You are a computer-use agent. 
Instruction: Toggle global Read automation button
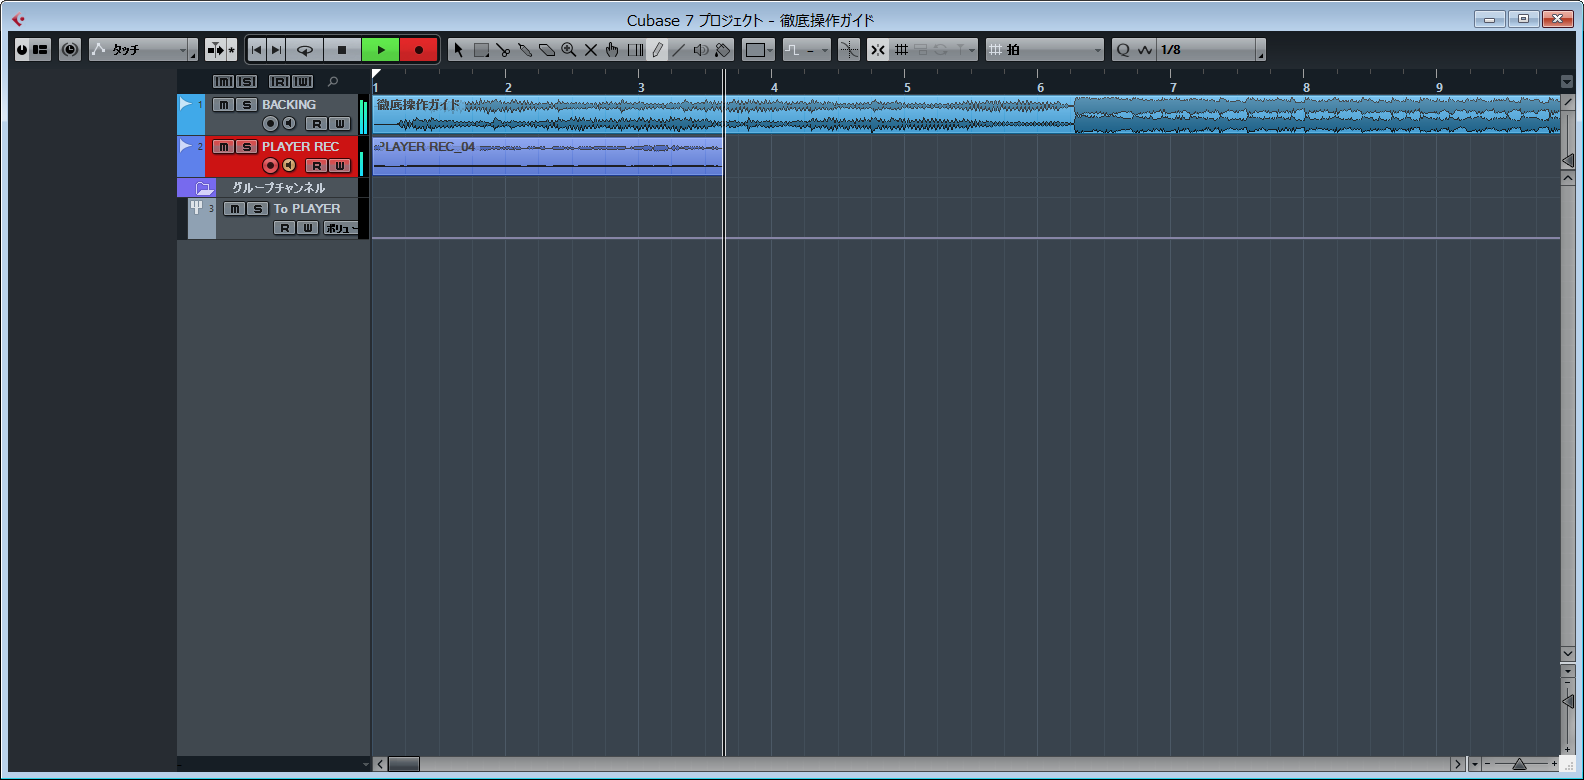click(279, 82)
